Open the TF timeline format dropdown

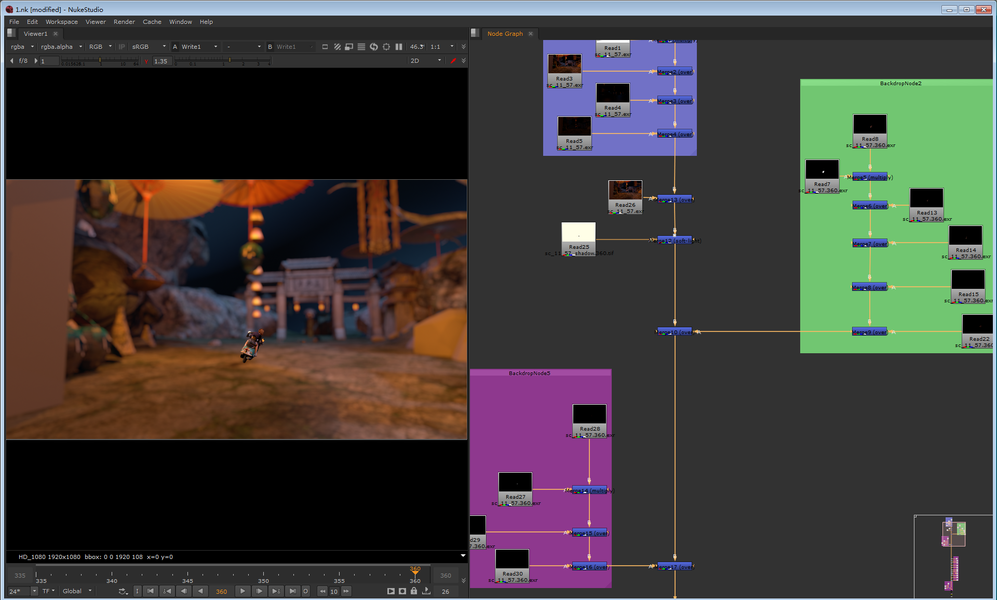coord(48,591)
